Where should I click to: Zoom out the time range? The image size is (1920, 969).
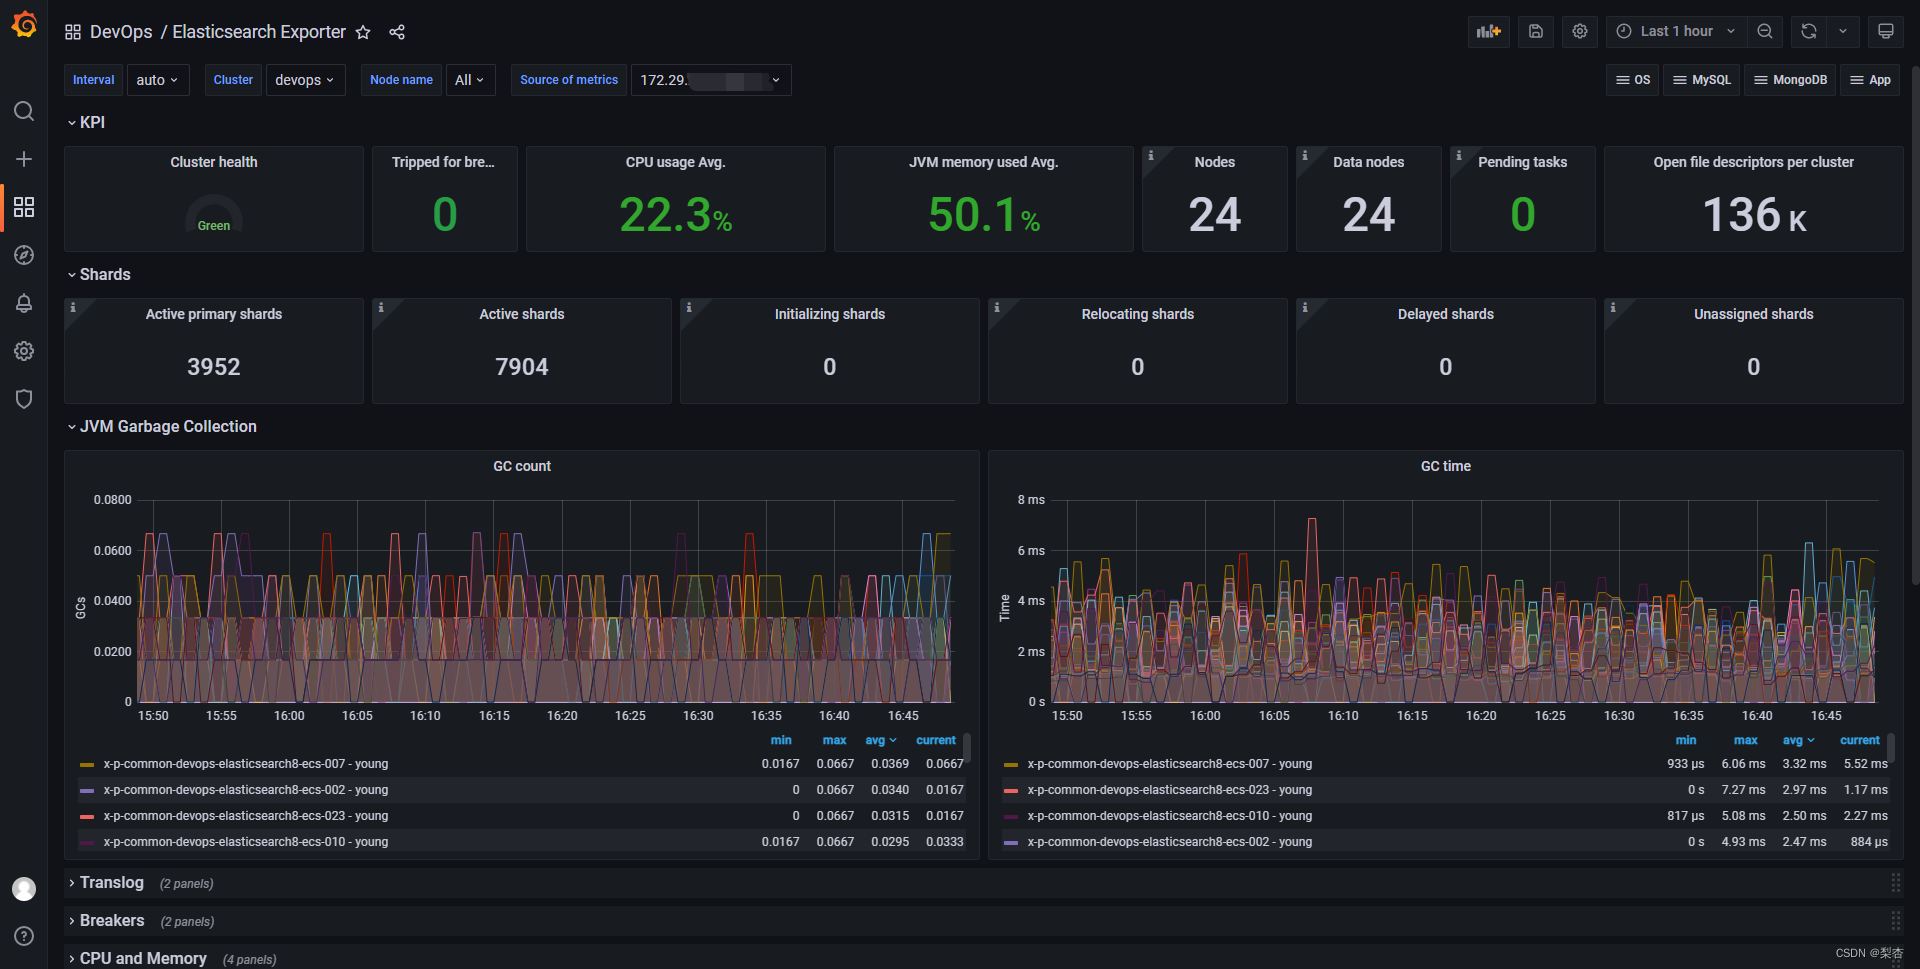(1765, 31)
